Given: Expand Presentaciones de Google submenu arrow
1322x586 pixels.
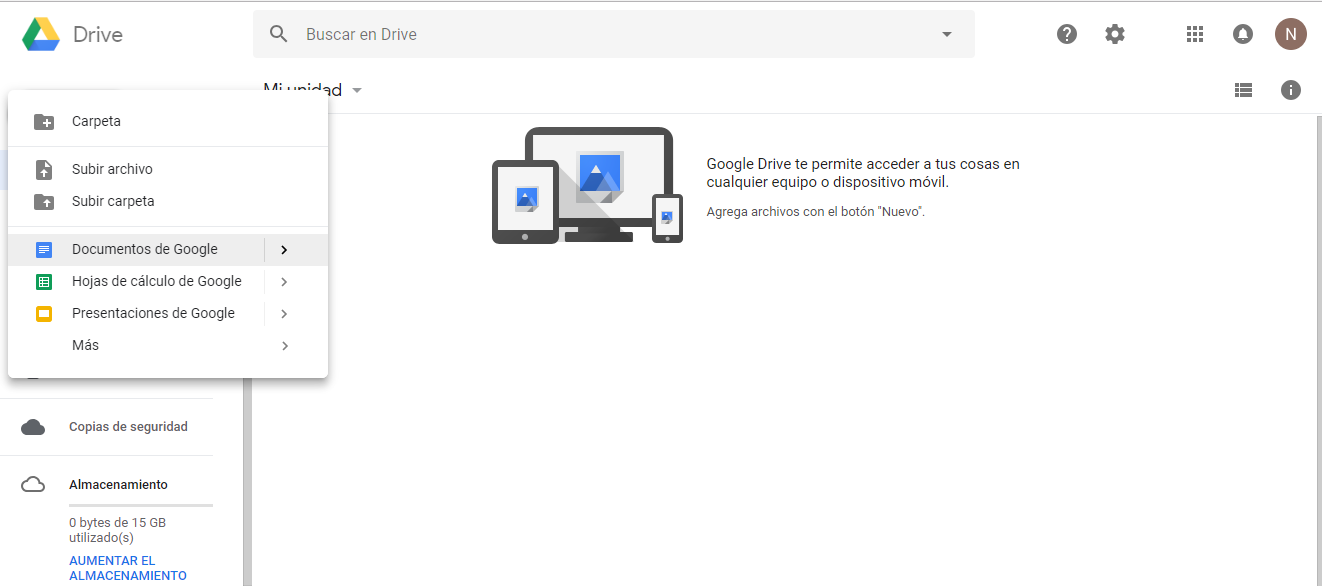Looking at the screenshot, I should click(285, 313).
